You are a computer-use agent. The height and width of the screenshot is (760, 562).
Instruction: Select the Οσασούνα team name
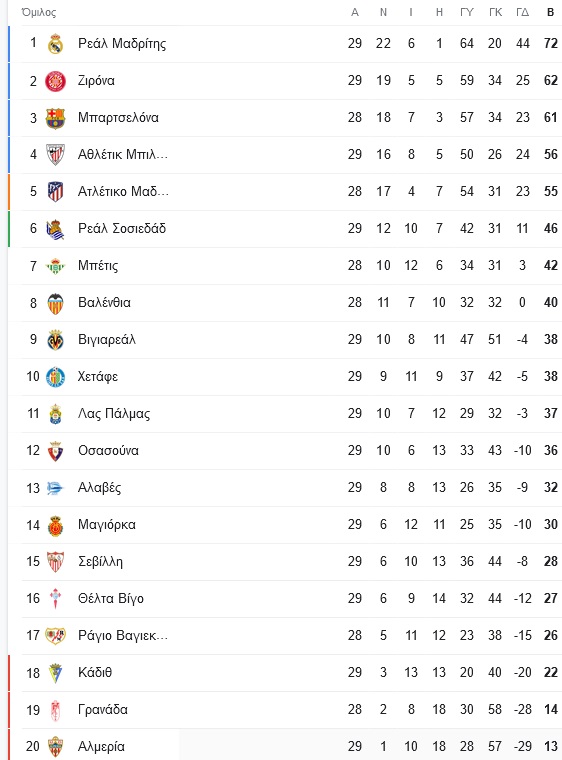coord(108,451)
